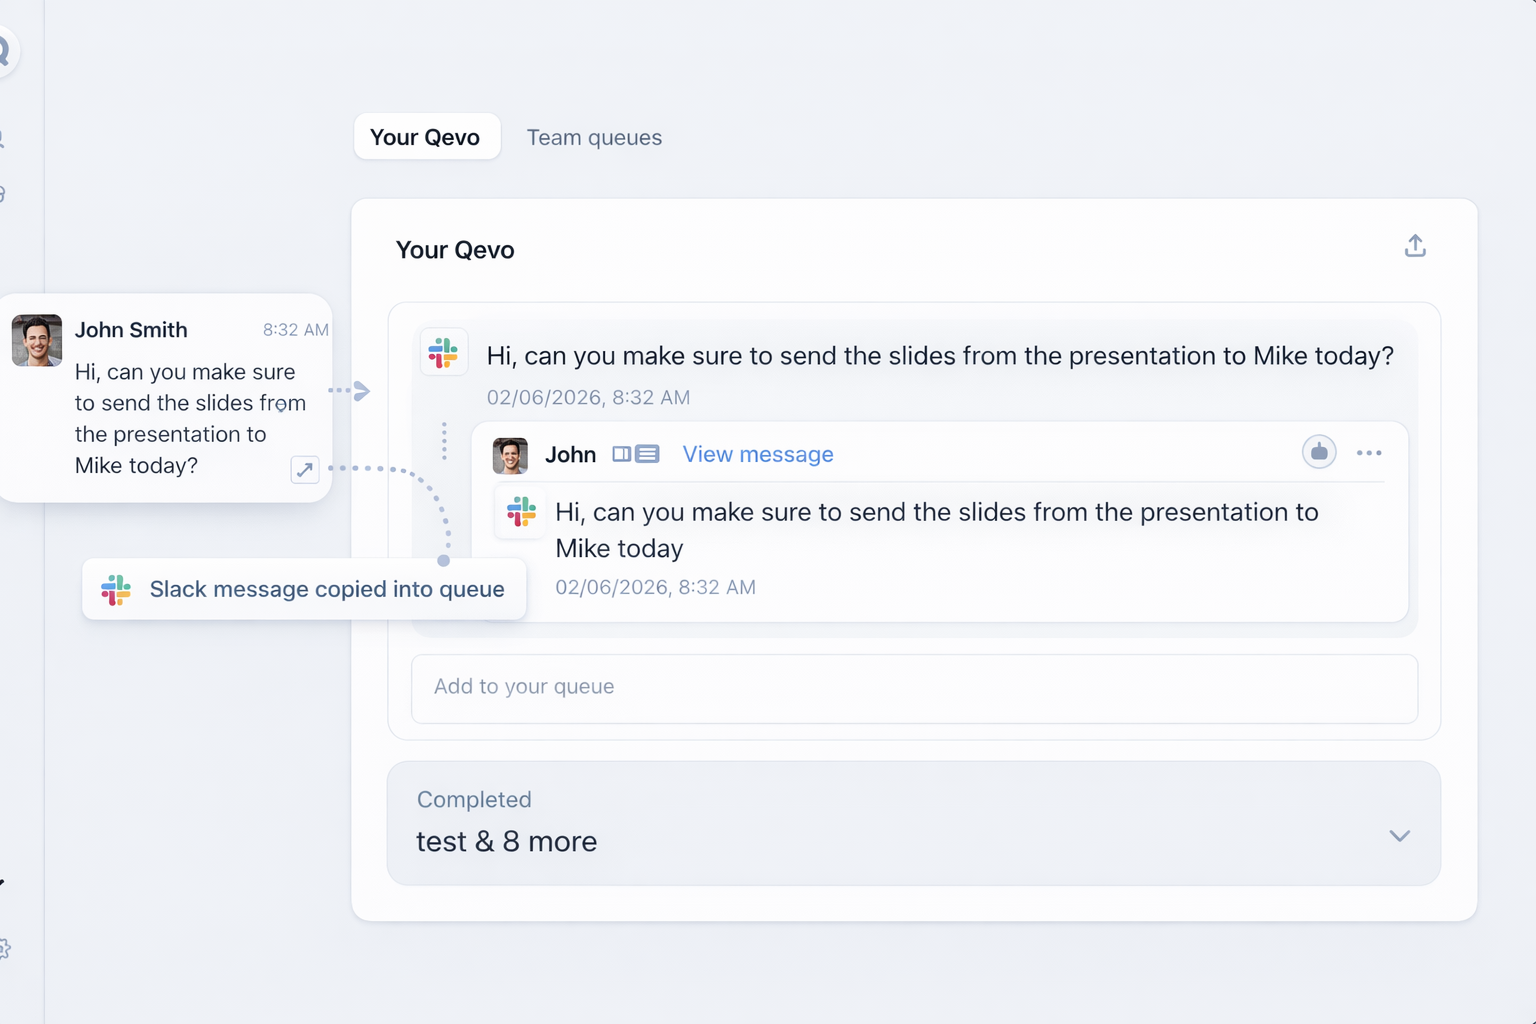This screenshot has height=1024, width=1536.
Task: Select the list-view icon next to John
Action: tap(646, 453)
